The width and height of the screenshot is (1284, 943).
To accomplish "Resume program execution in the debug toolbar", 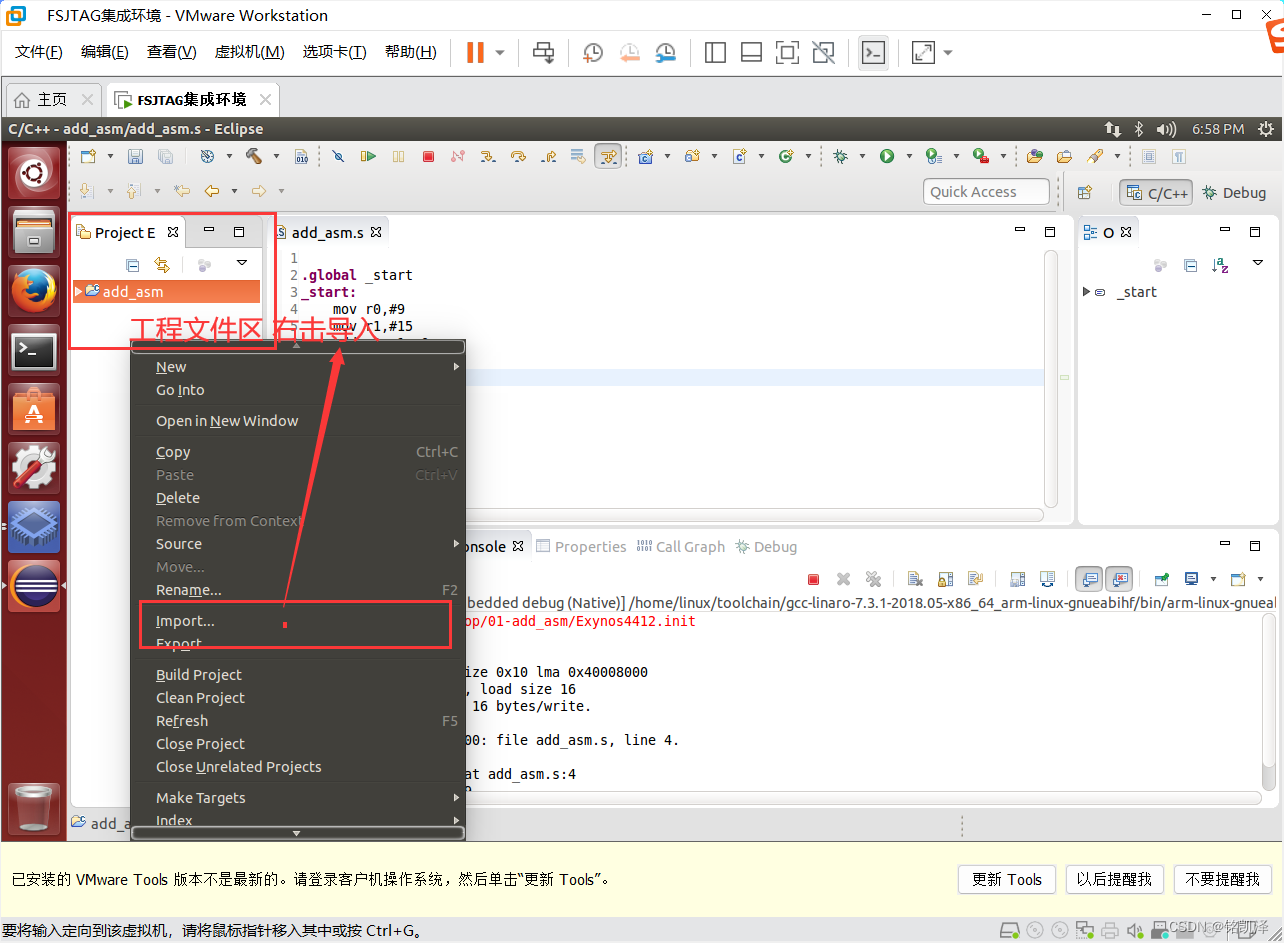I will click(x=369, y=157).
